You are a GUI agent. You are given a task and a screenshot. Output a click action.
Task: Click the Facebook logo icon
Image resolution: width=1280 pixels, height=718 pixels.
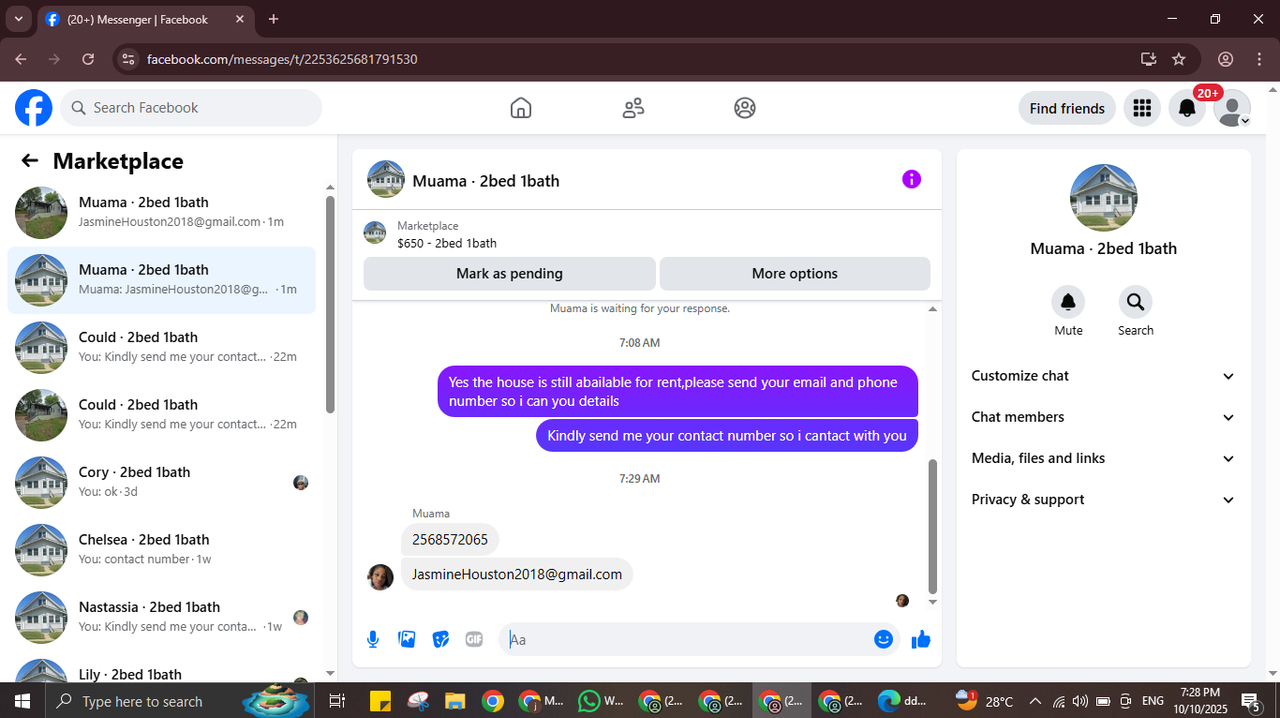(33, 108)
